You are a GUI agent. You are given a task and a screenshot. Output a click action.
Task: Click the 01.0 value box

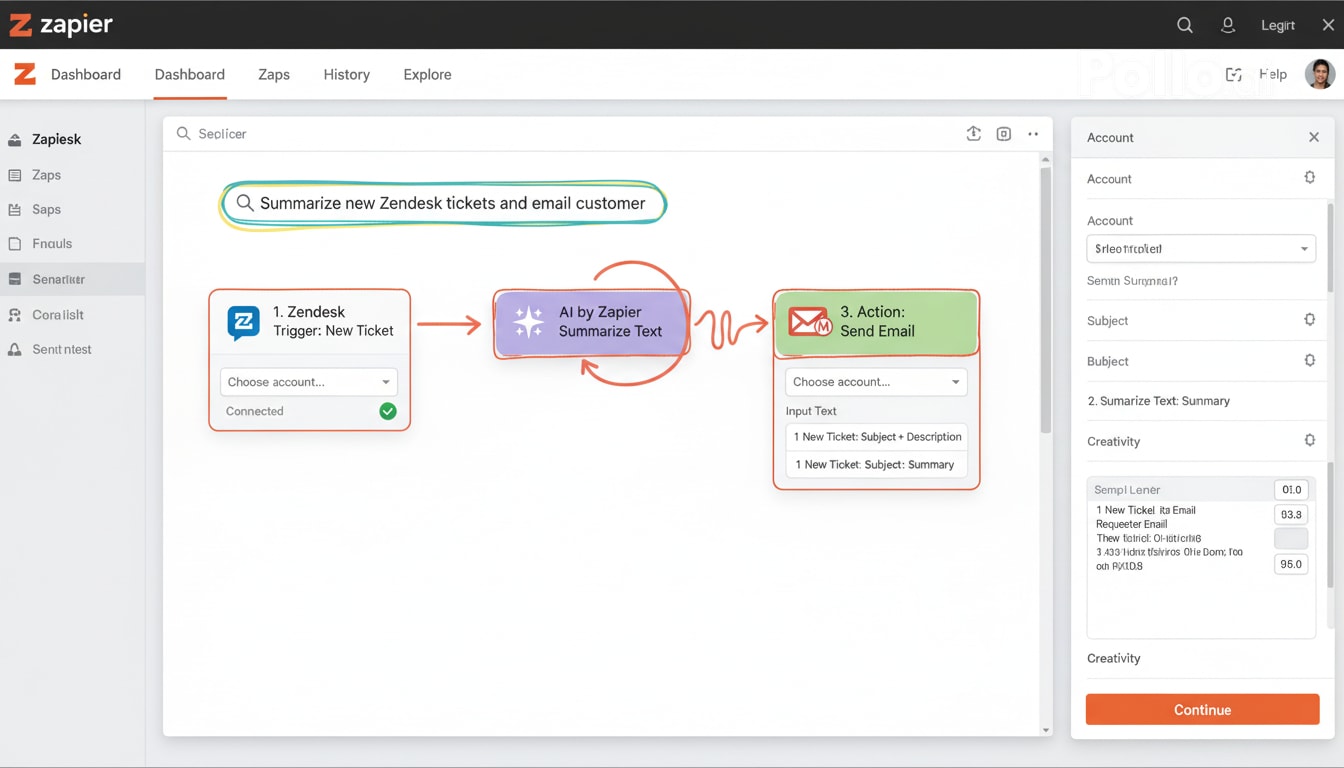tap(1291, 490)
